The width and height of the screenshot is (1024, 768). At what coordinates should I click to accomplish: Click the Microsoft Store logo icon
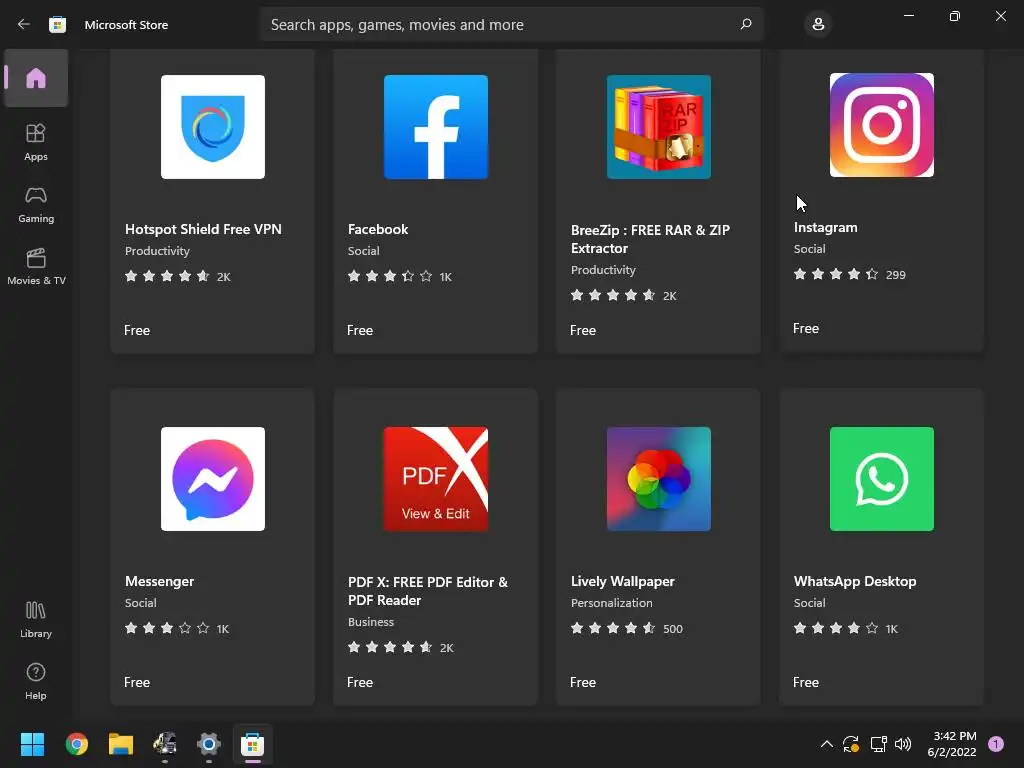pos(57,25)
